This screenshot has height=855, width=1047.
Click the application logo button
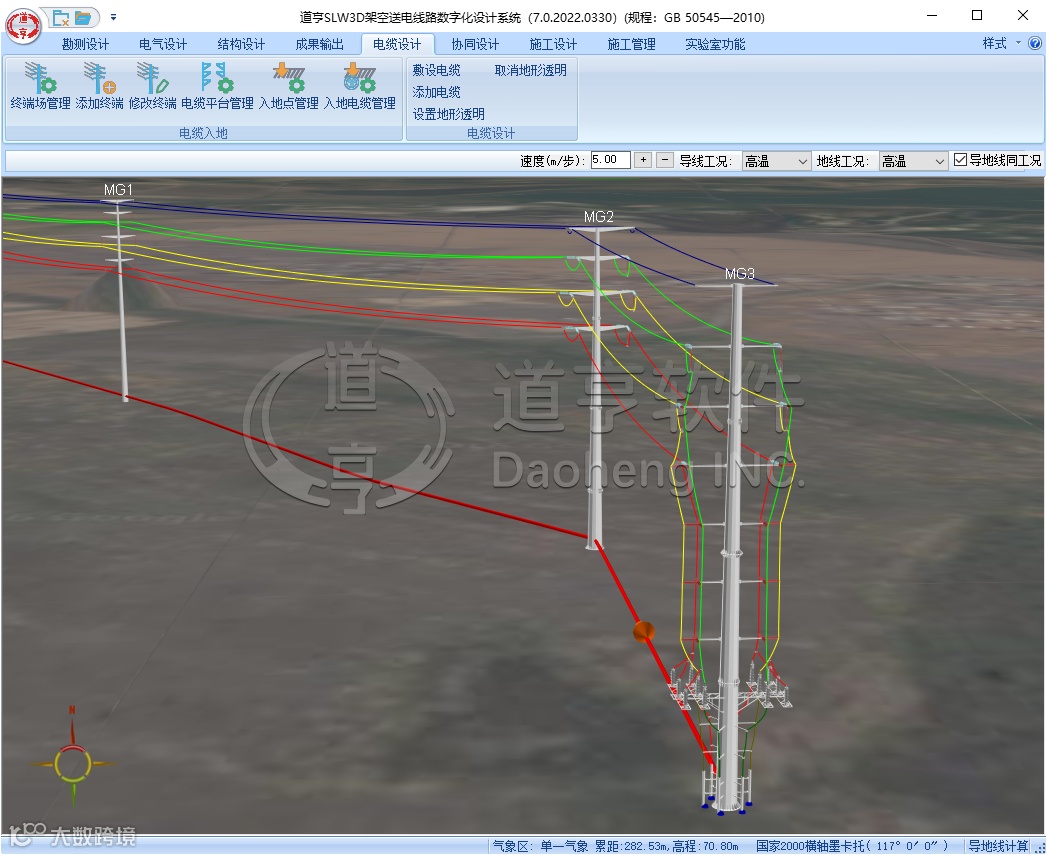point(23,27)
